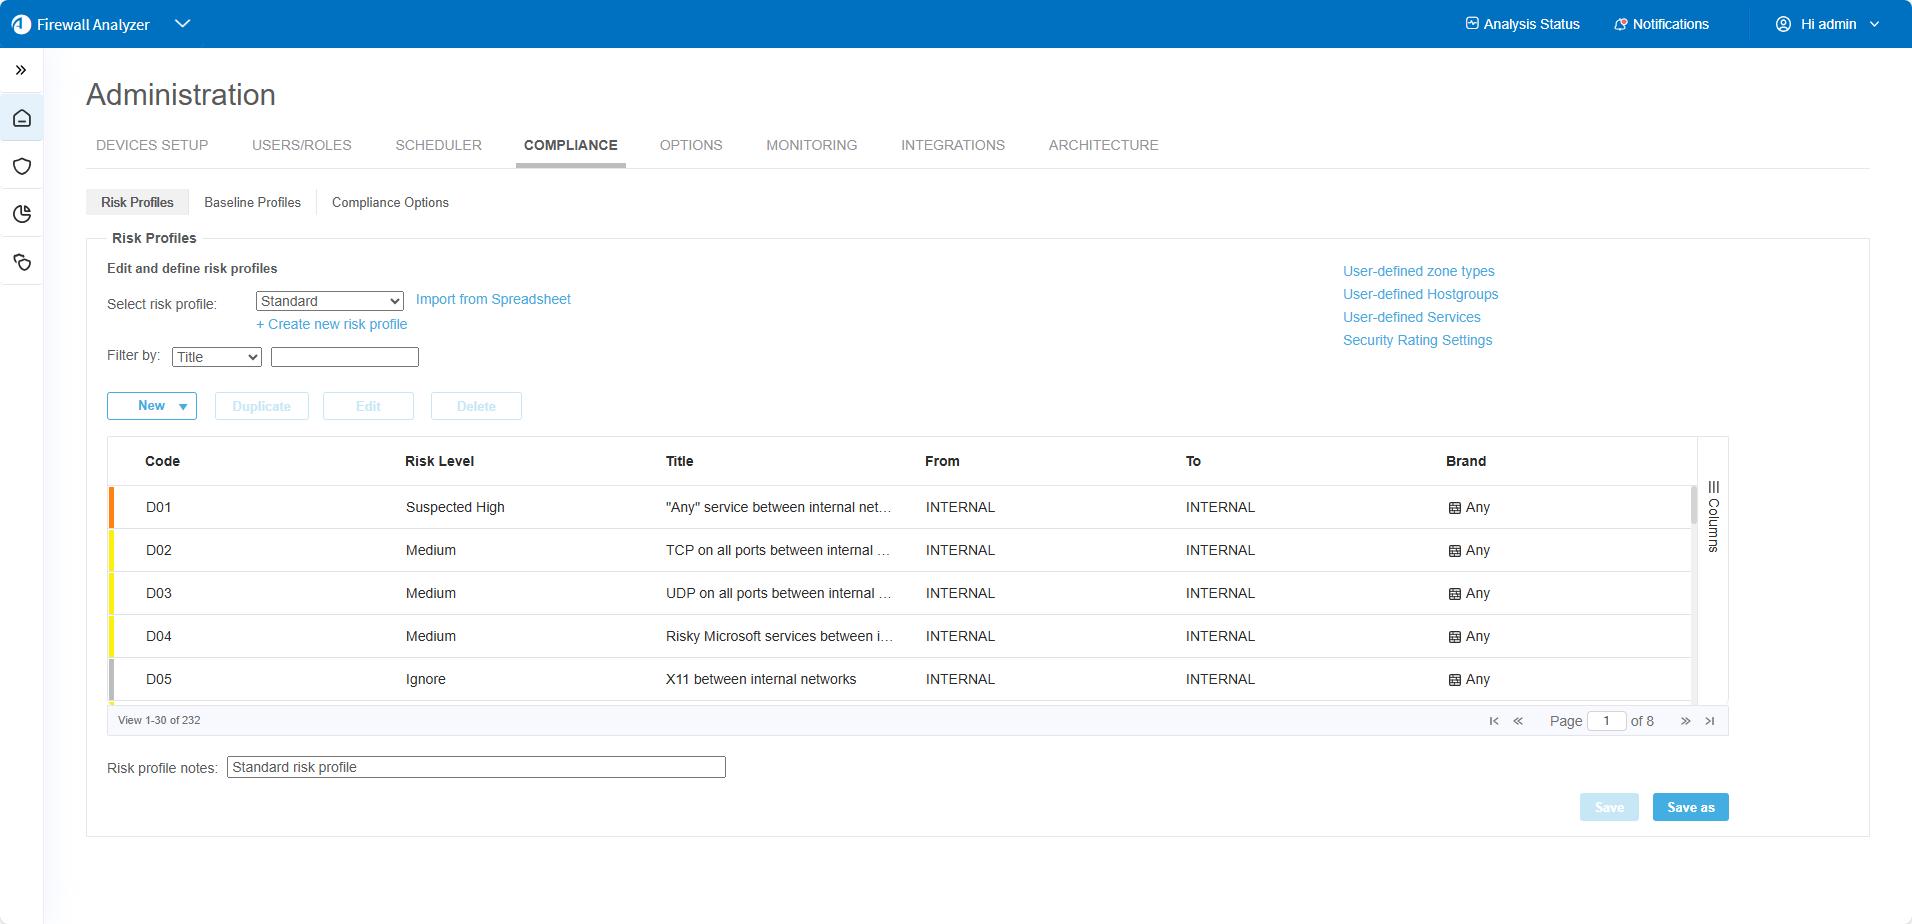Screen dimensions: 1912x924
Task: Go to the last page of results
Action: [x=1710, y=721]
